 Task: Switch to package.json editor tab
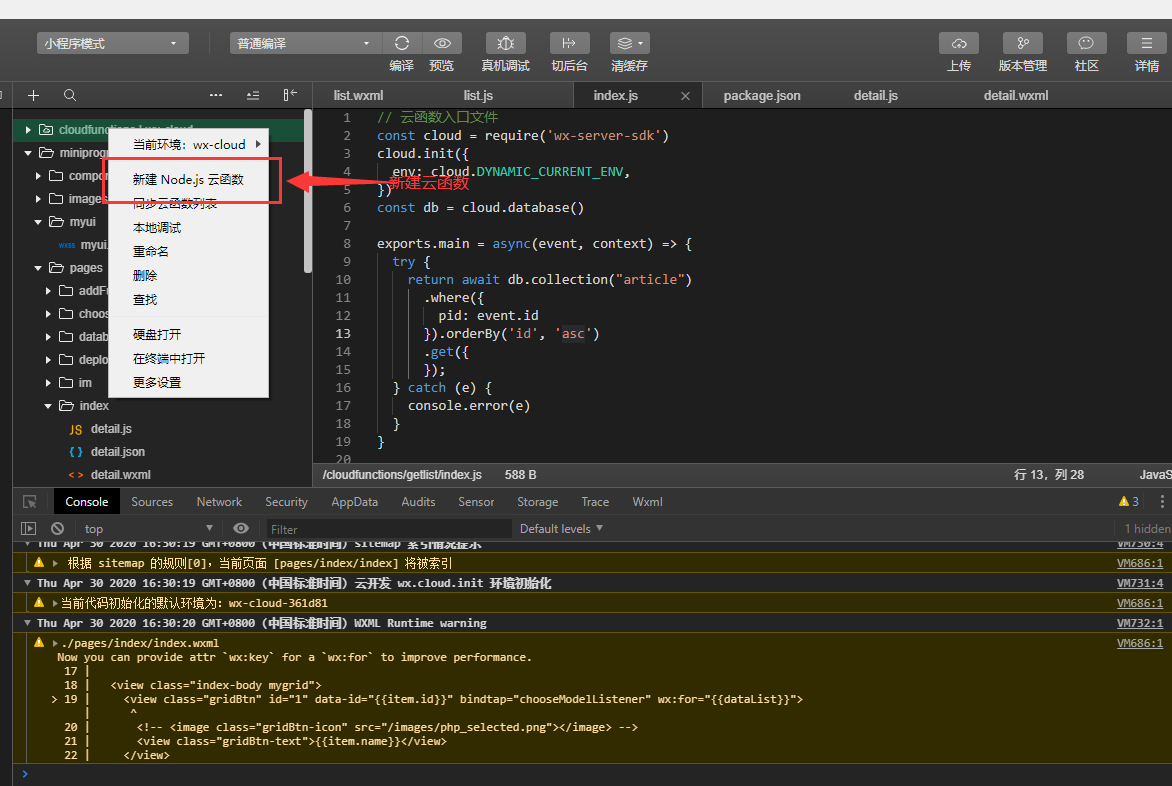click(x=762, y=96)
